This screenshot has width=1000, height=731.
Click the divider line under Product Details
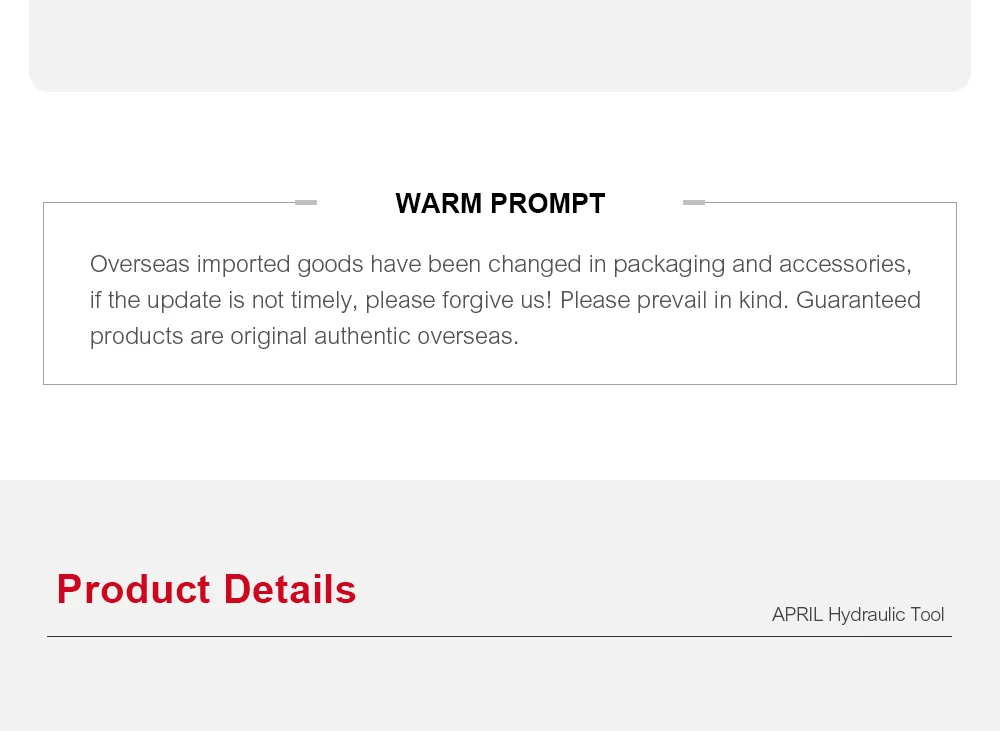(x=499, y=636)
